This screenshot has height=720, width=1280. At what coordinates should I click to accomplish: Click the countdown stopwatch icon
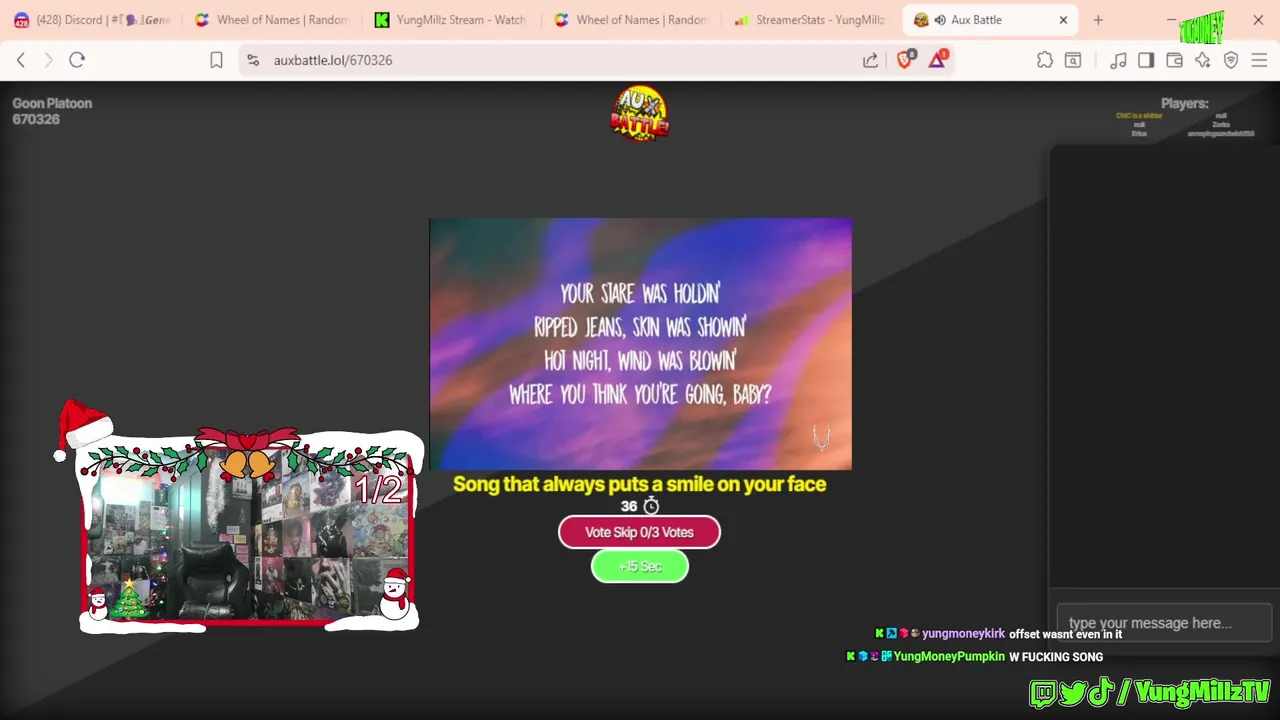(651, 506)
